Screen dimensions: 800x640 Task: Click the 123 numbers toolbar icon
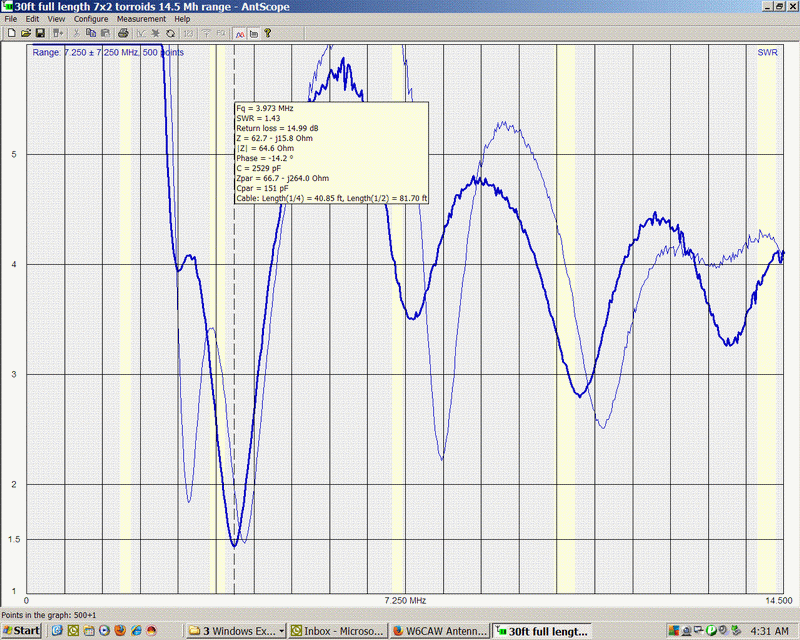pyautogui.click(x=188, y=33)
